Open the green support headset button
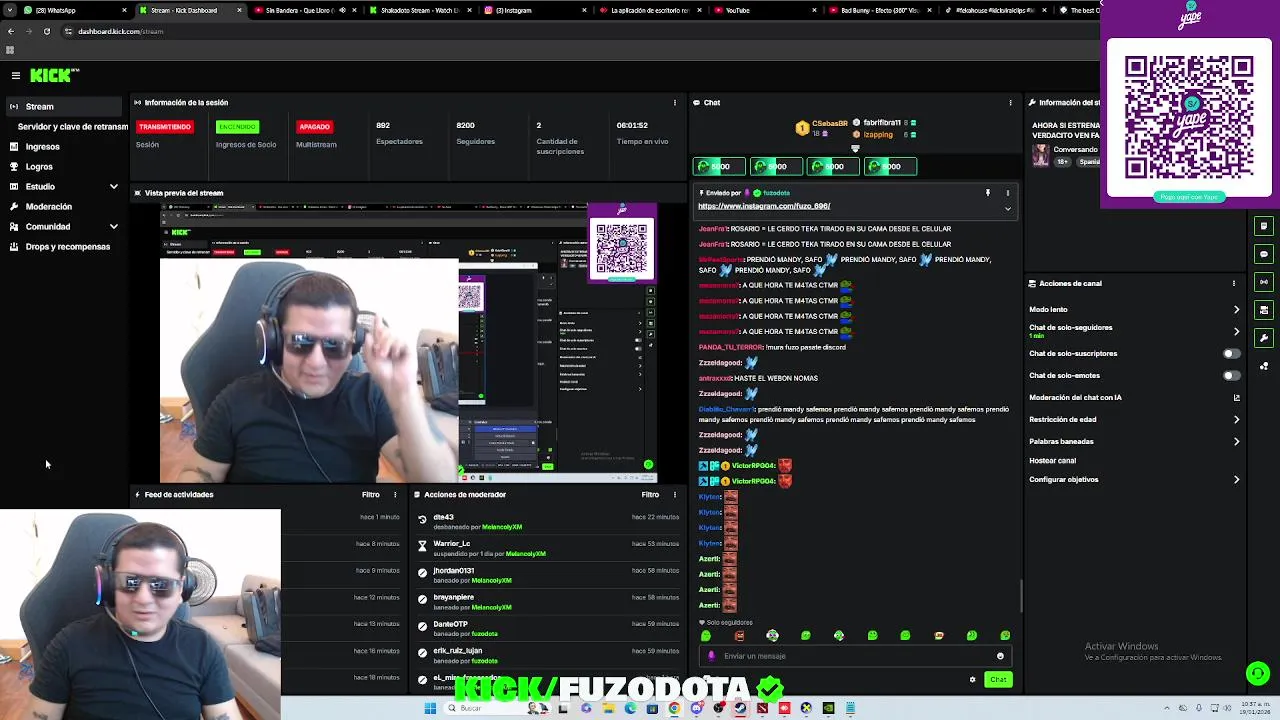Screen dimensions: 1280x720 pyautogui.click(x=1258, y=673)
